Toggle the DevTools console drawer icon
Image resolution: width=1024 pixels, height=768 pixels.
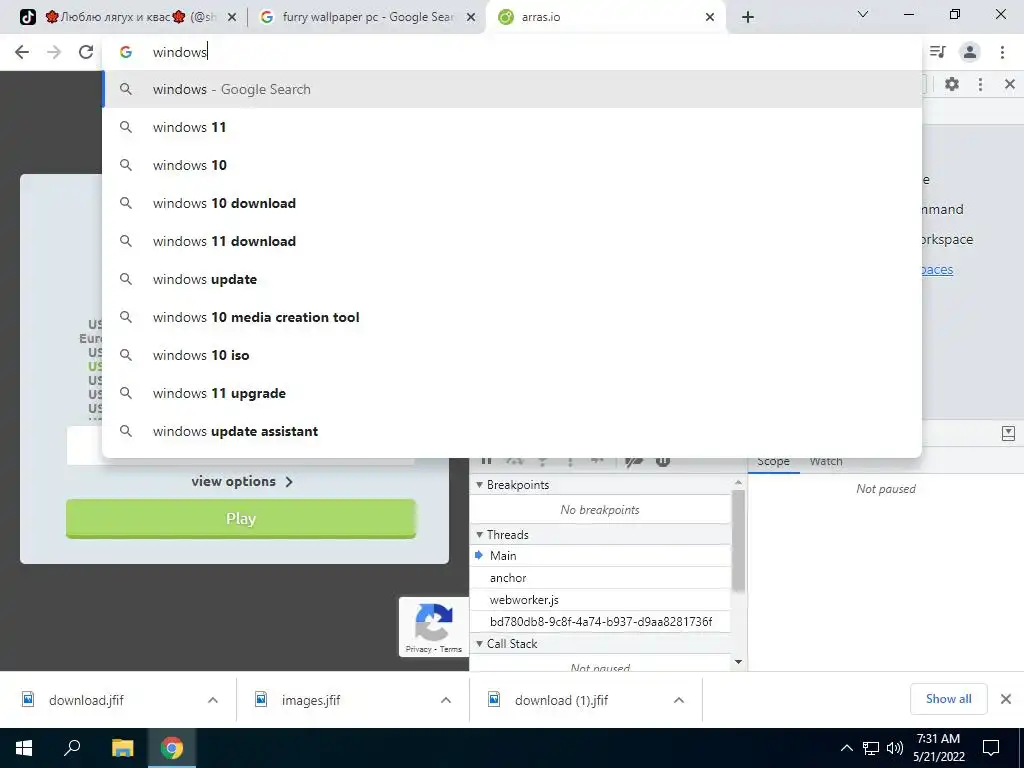pos(1008,434)
